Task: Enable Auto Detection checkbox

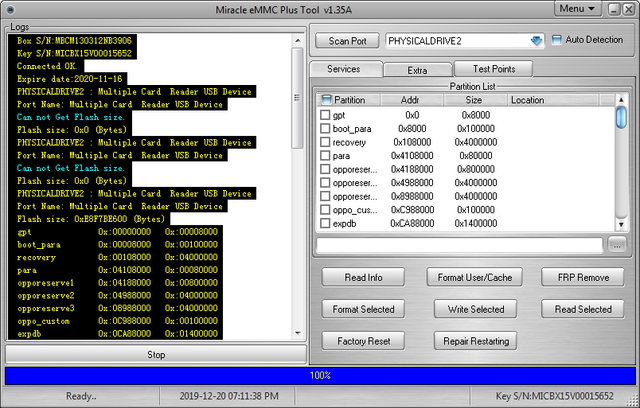Action: tap(556, 40)
